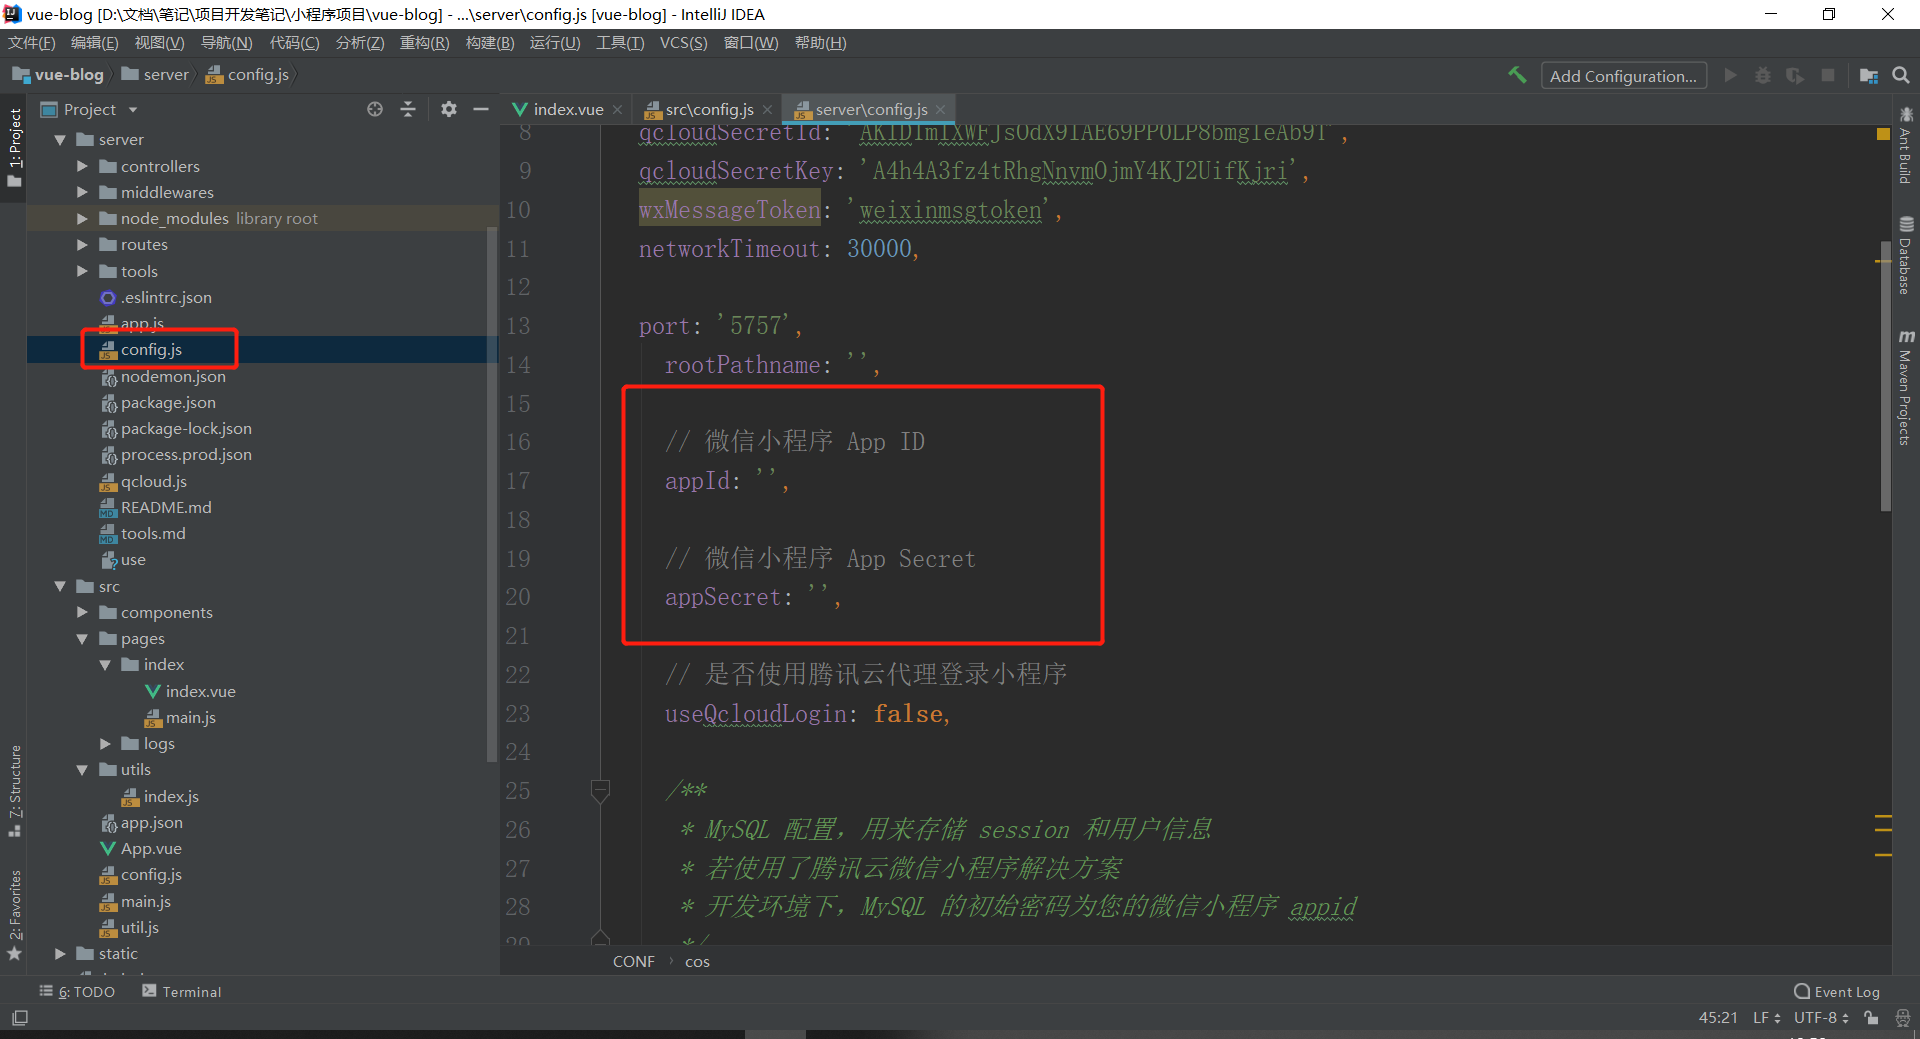The height and width of the screenshot is (1039, 1920).
Task: Click the Search Everywhere magnifier icon
Action: click(1901, 75)
